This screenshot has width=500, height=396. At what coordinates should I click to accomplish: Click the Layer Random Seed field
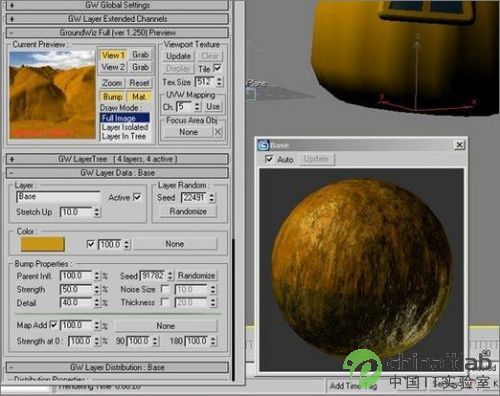pos(194,197)
